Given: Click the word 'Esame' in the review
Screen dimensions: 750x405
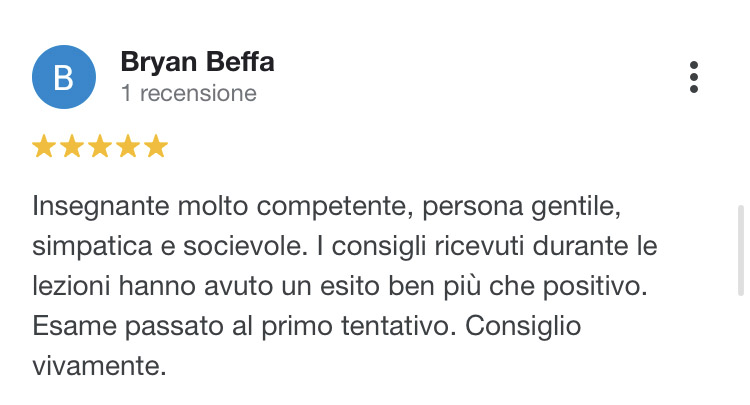Looking at the screenshot, I should (74, 327).
